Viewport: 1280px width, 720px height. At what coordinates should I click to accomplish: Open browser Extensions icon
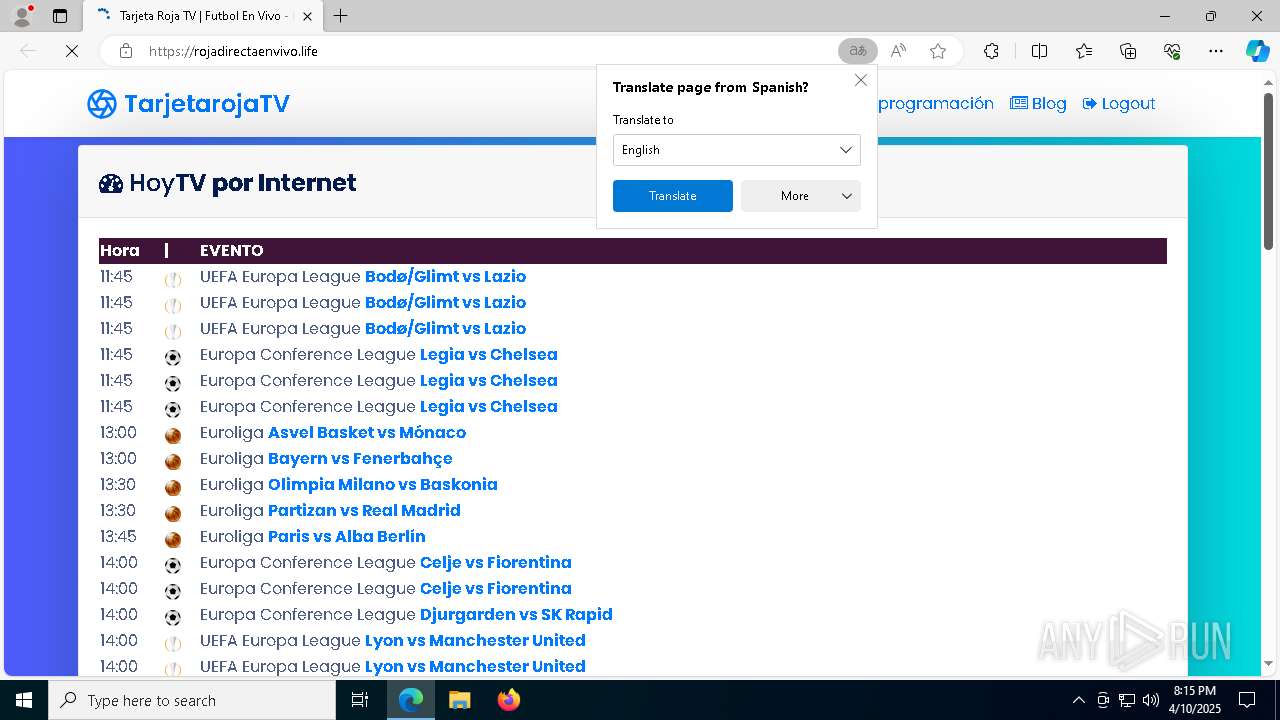point(991,51)
